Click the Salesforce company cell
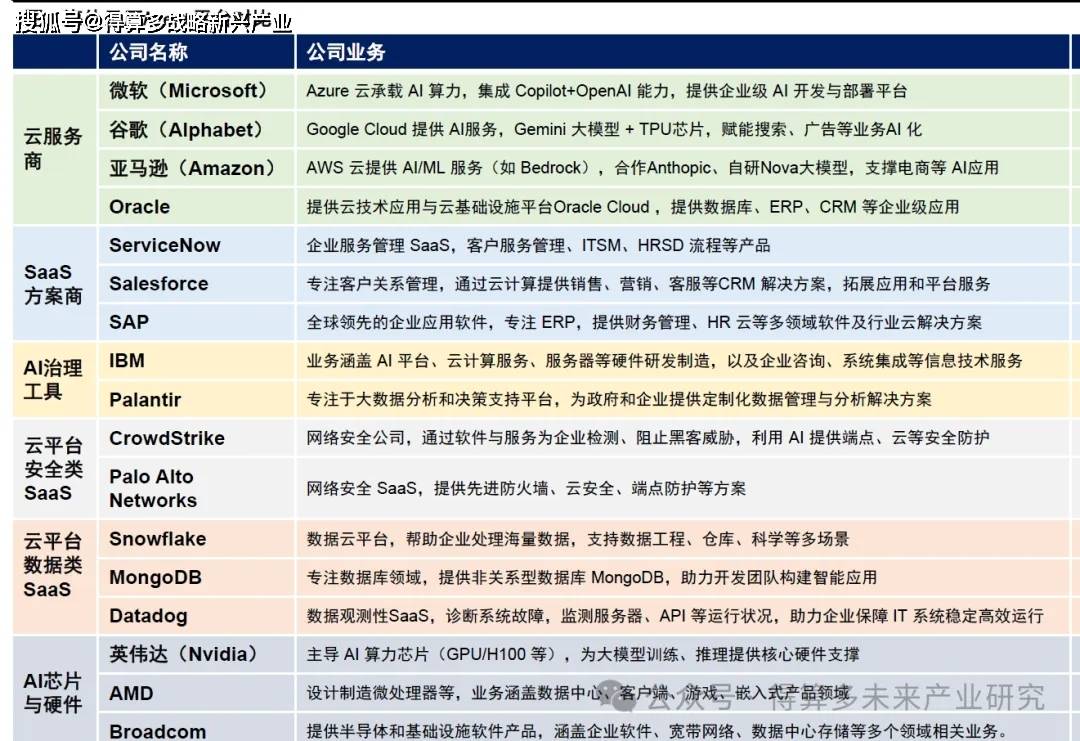The height and width of the screenshot is (741, 1080). (159, 284)
